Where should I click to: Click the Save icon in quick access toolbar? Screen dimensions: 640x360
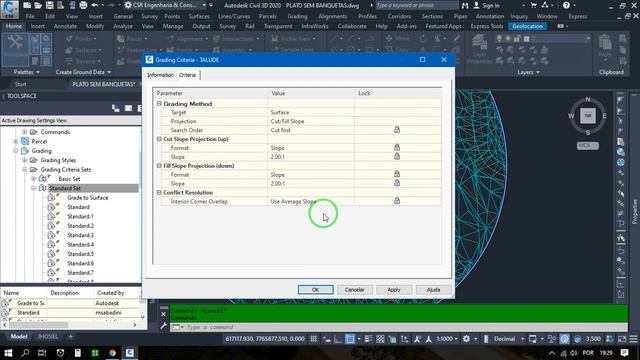[x=49, y=5]
